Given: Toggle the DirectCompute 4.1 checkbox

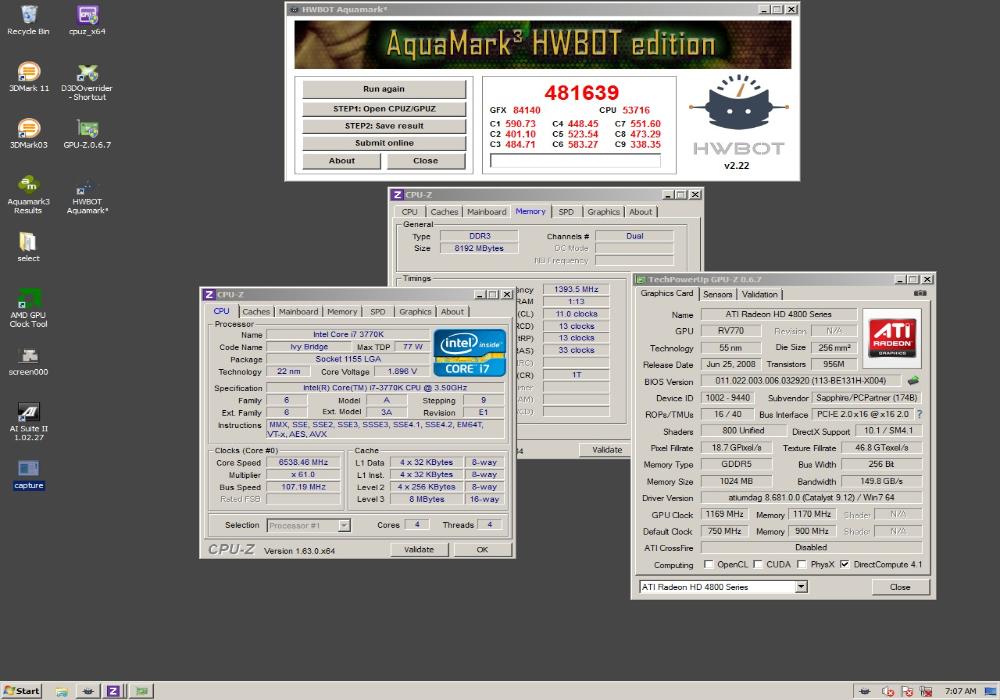Looking at the screenshot, I should click(x=845, y=564).
